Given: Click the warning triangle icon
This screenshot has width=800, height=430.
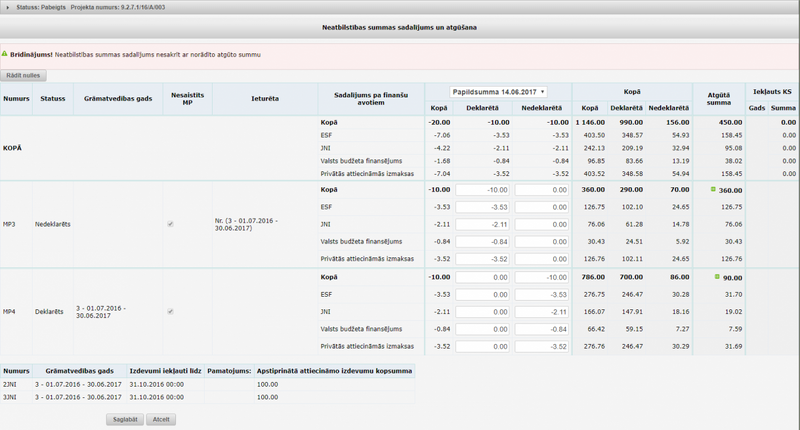Looking at the screenshot, I should 5,54.
